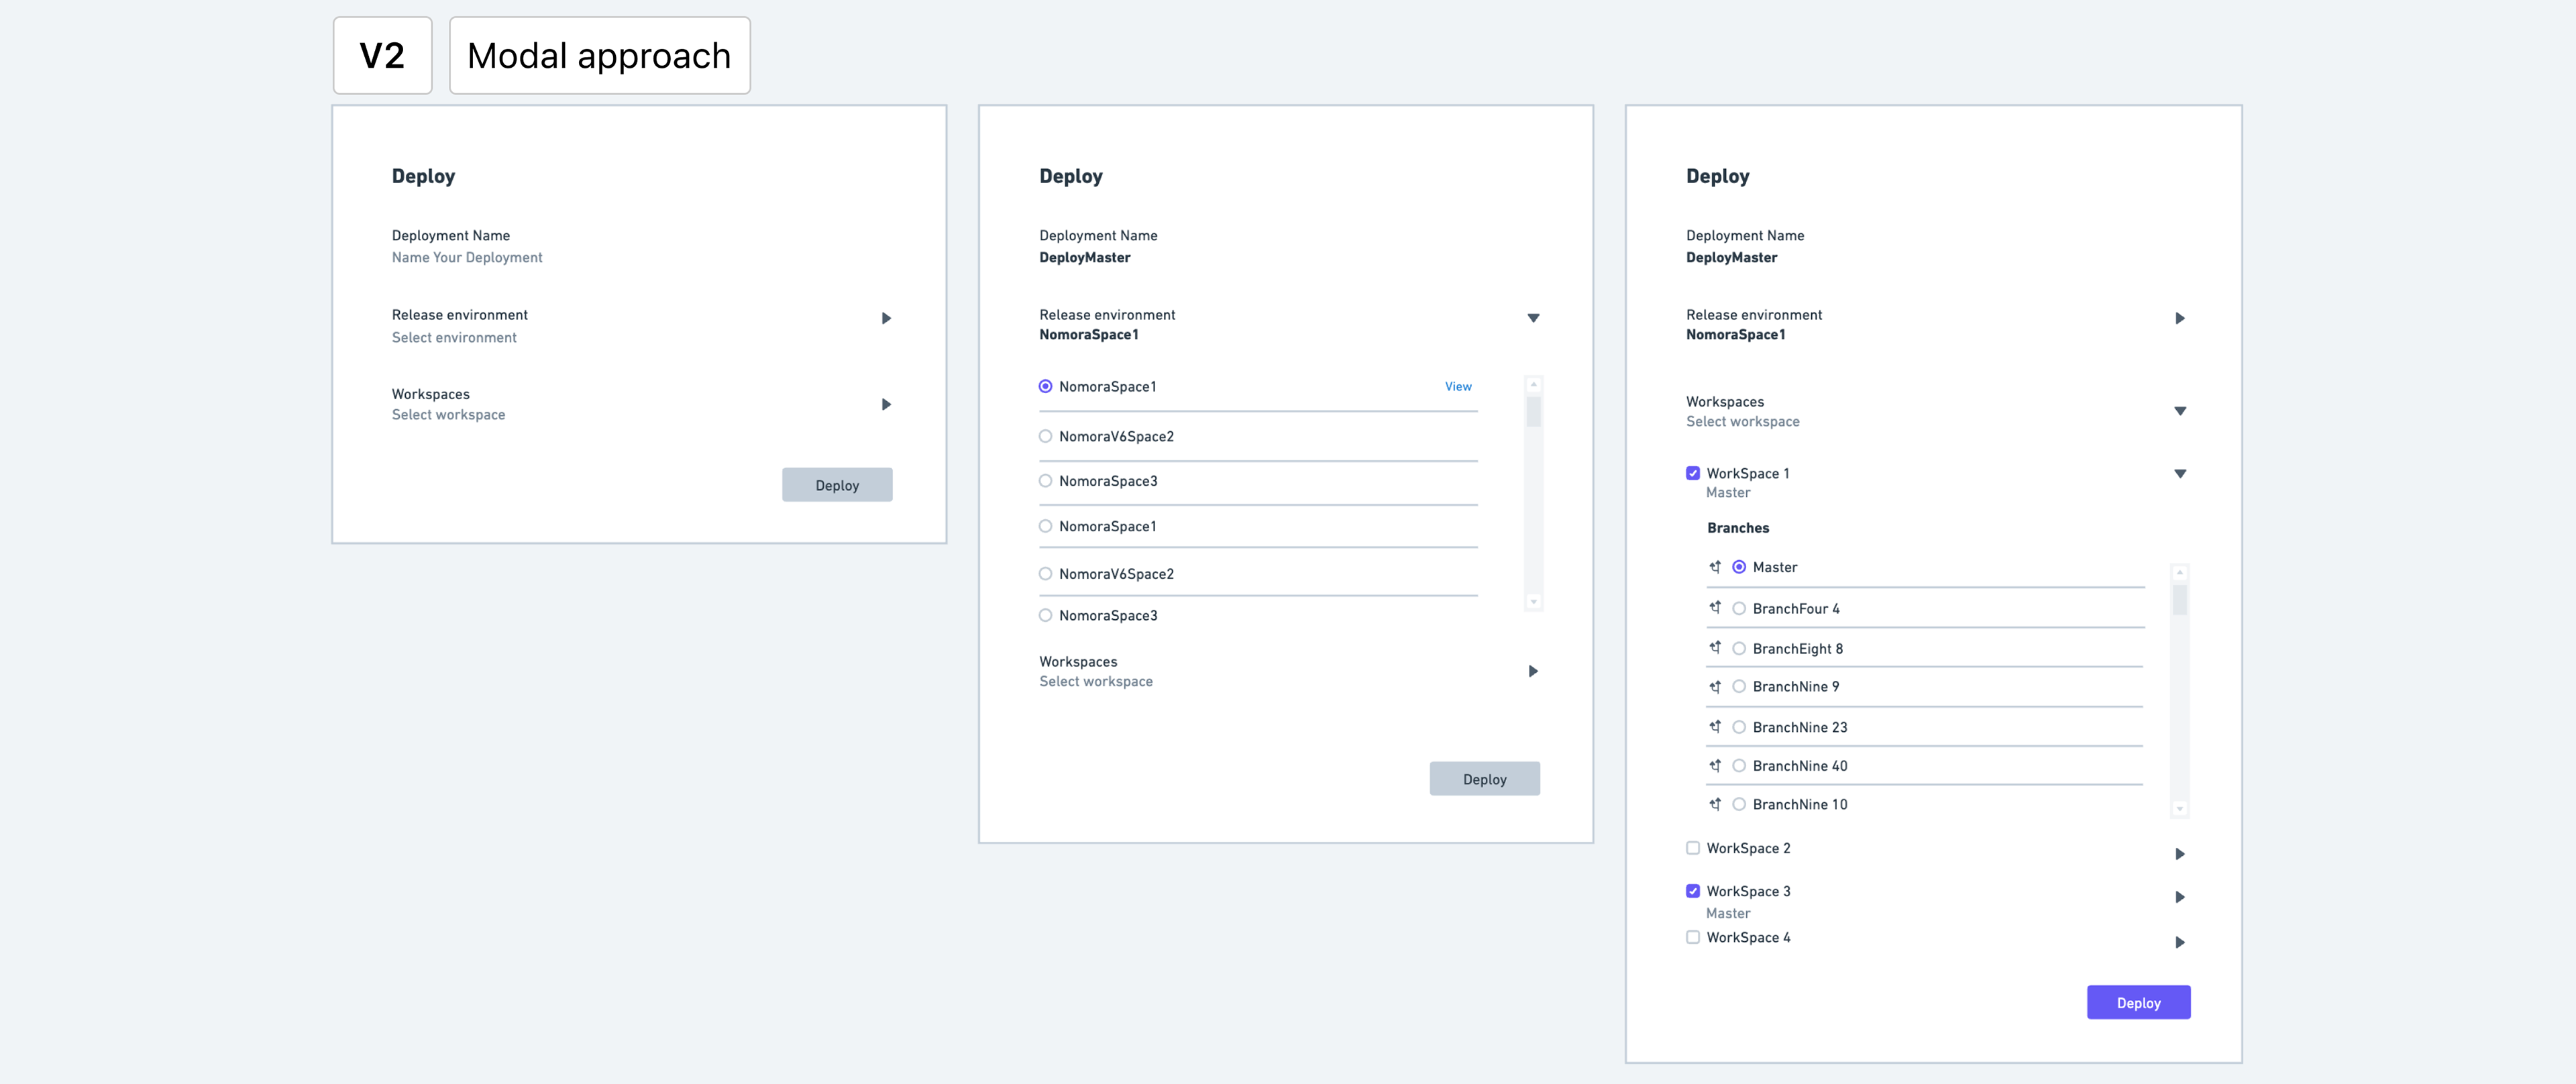
Task: Uncheck the WorkSpace 1 checkbox
Action: click(x=1693, y=473)
